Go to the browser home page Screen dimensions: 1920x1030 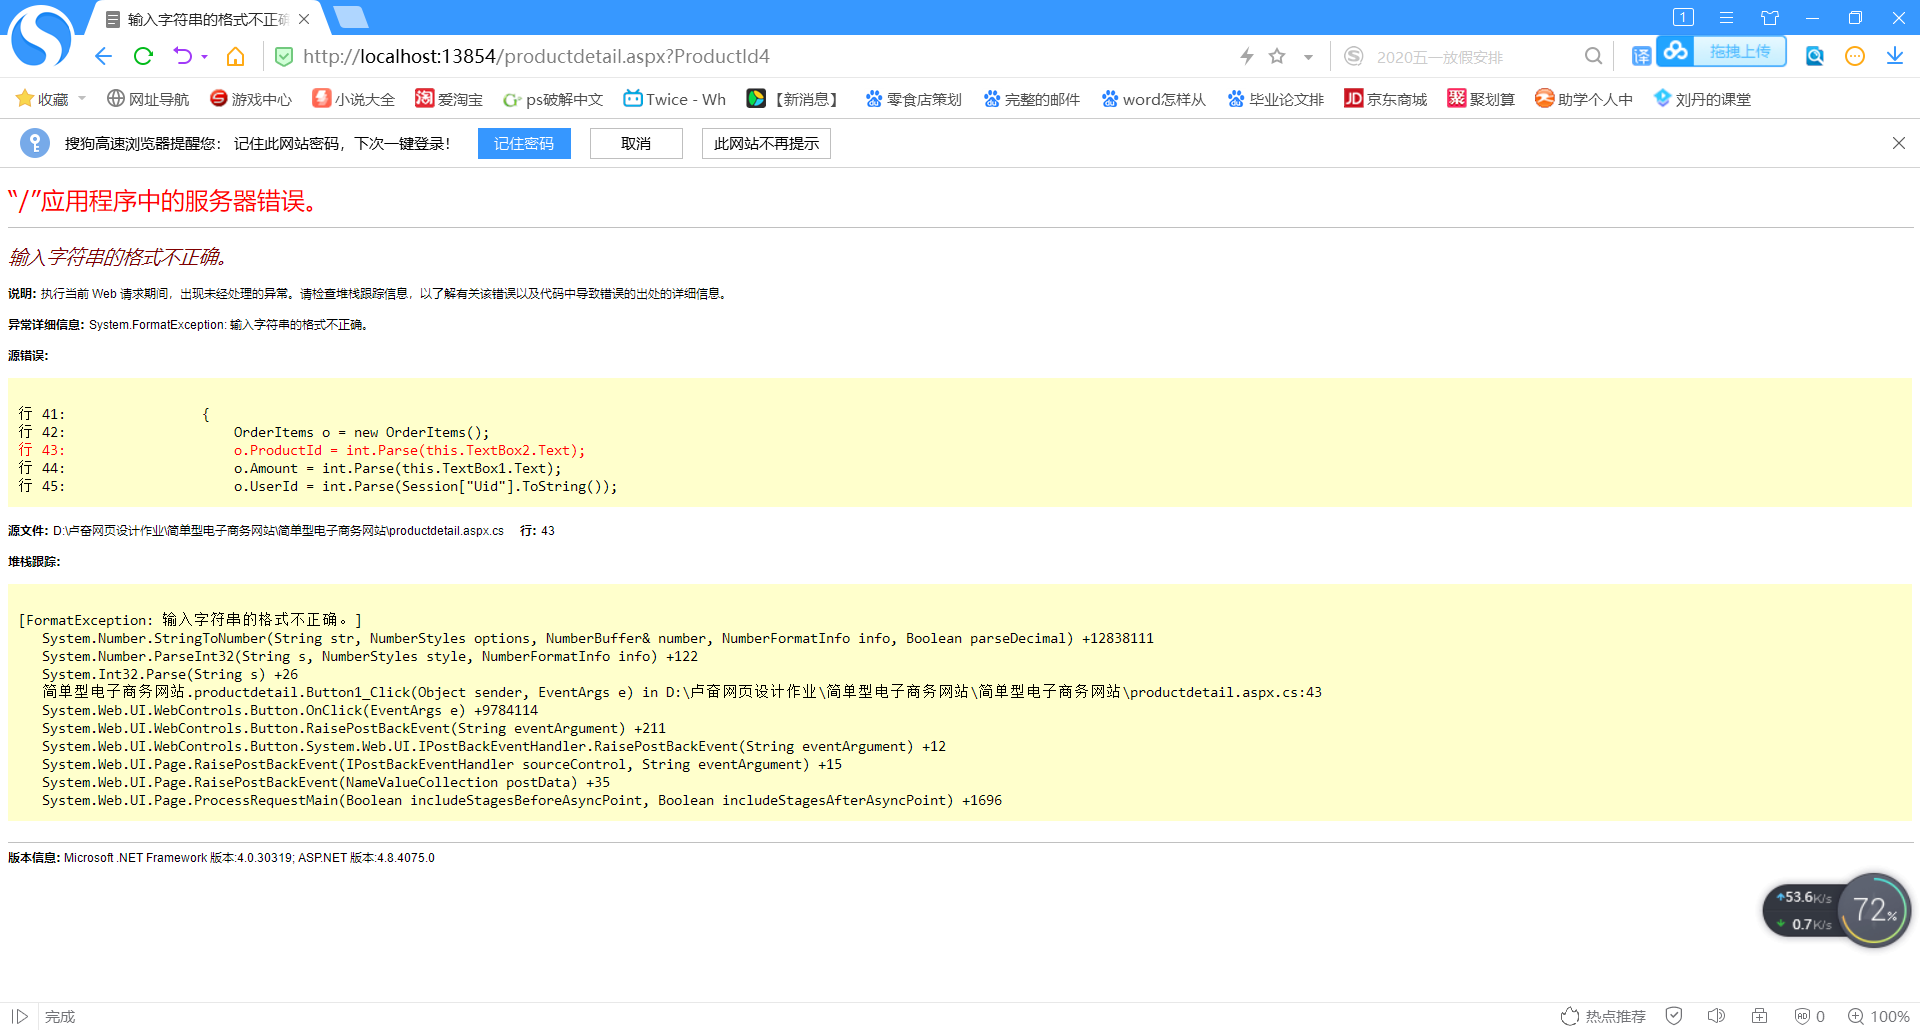tap(236, 56)
